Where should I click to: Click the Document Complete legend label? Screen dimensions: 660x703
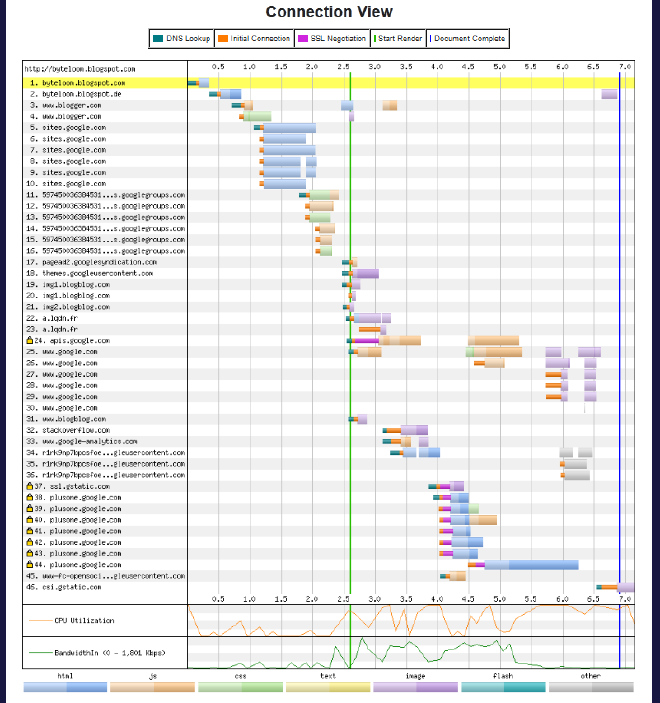click(x=469, y=39)
